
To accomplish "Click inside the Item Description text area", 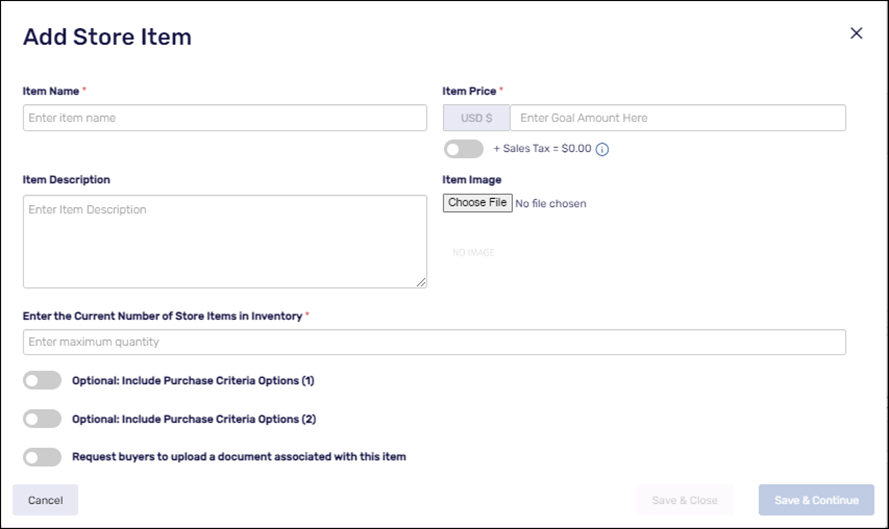I will point(225,241).
